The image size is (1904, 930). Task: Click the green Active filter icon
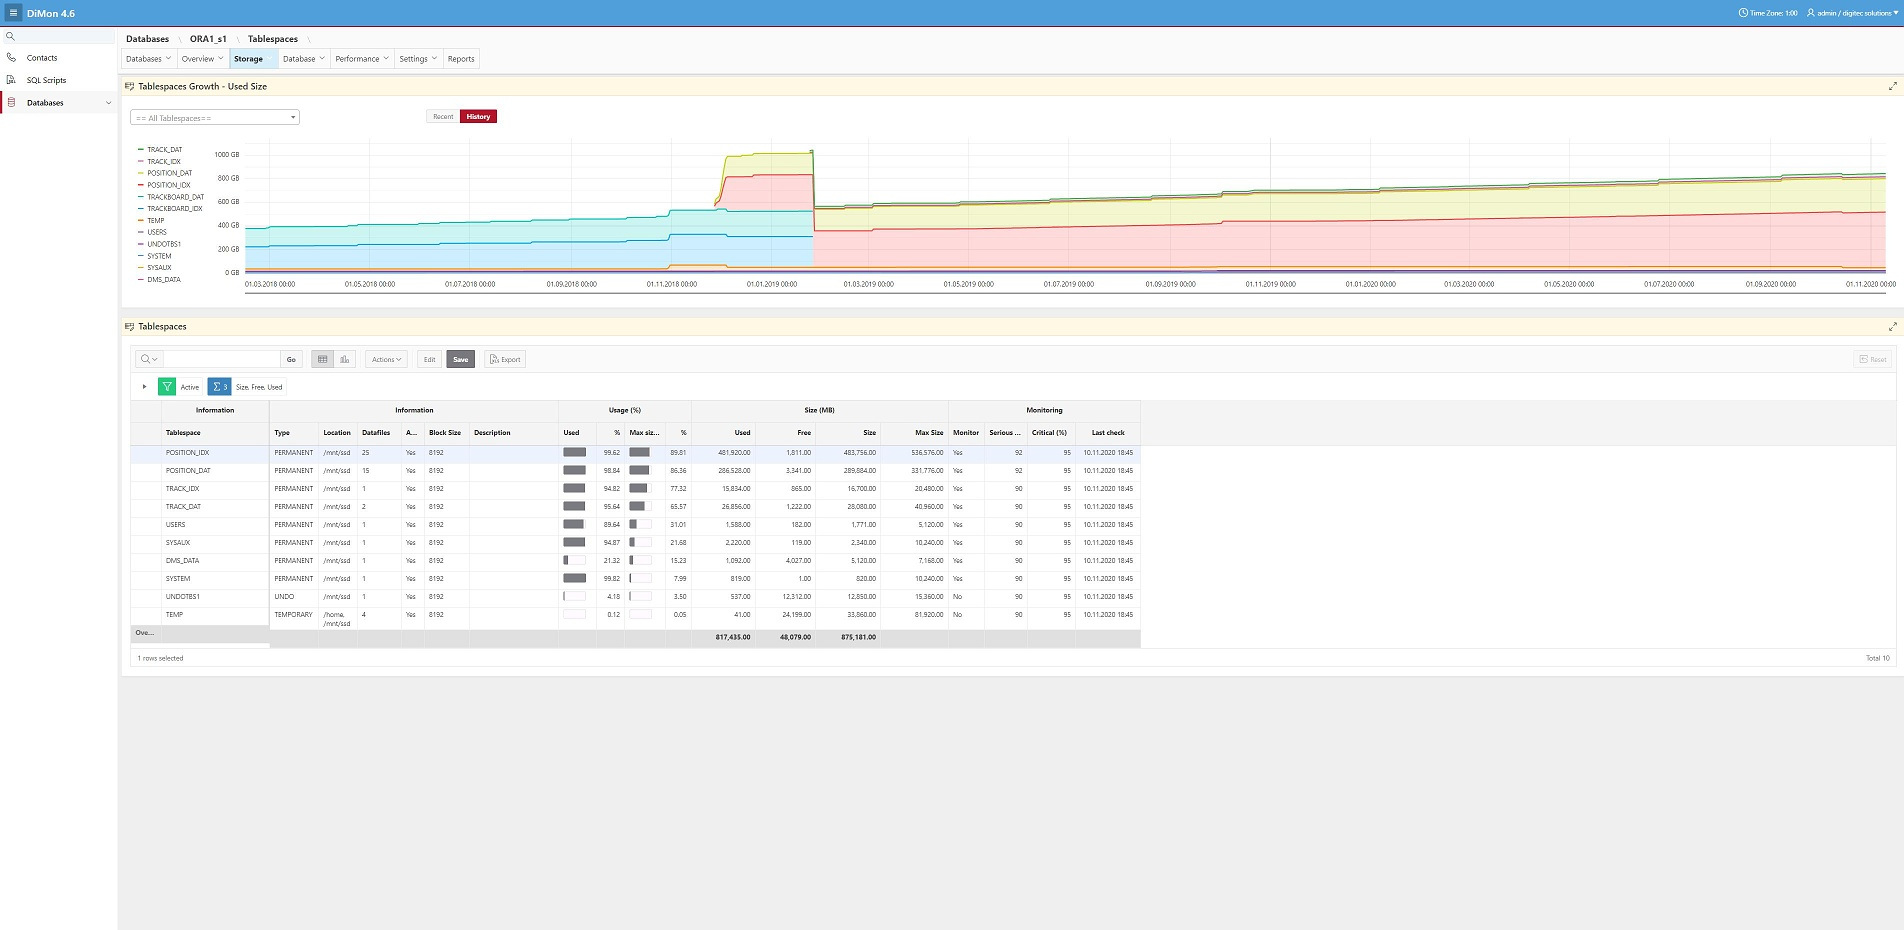[x=167, y=387]
